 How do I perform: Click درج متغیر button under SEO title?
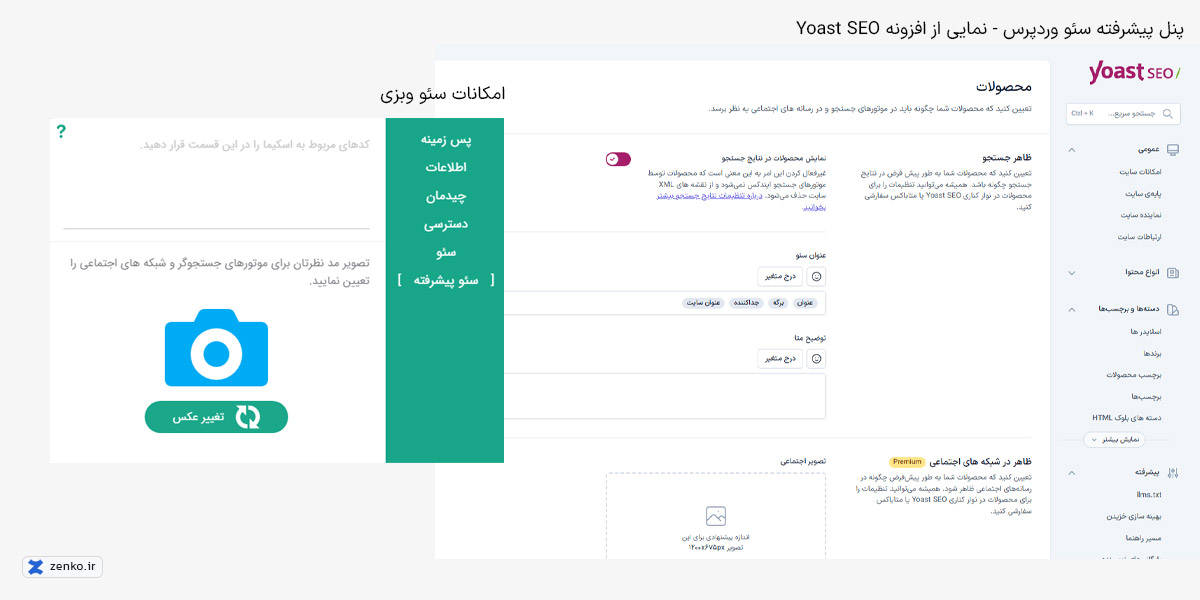coord(781,275)
